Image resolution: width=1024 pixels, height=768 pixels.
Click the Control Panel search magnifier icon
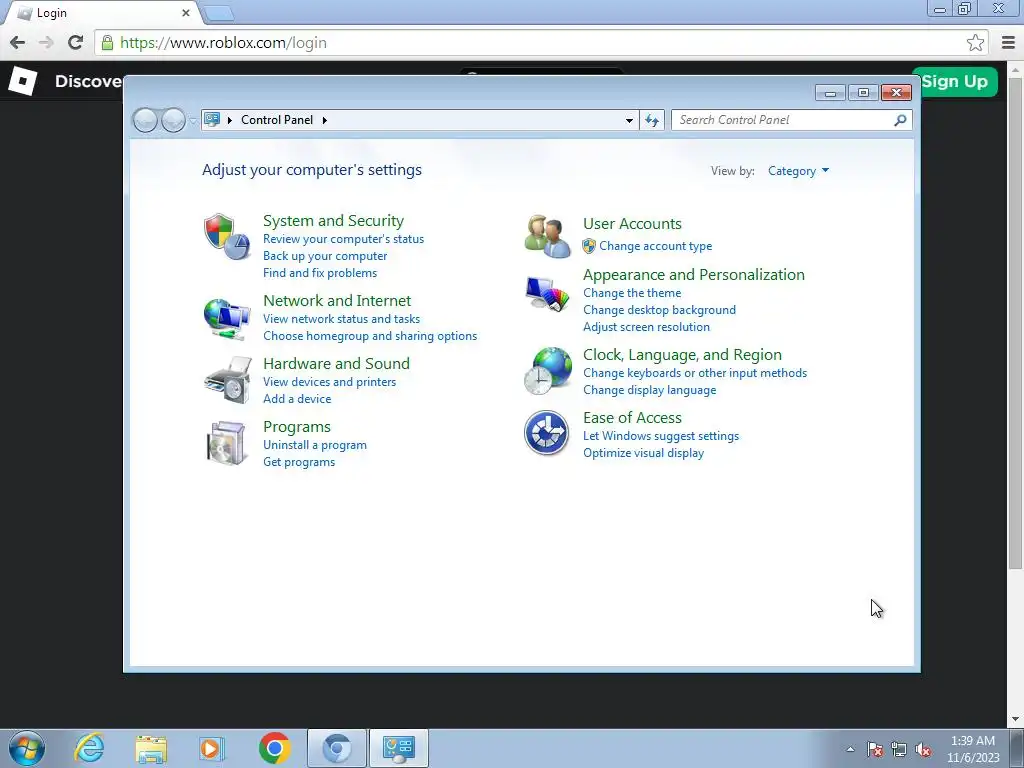(x=900, y=120)
